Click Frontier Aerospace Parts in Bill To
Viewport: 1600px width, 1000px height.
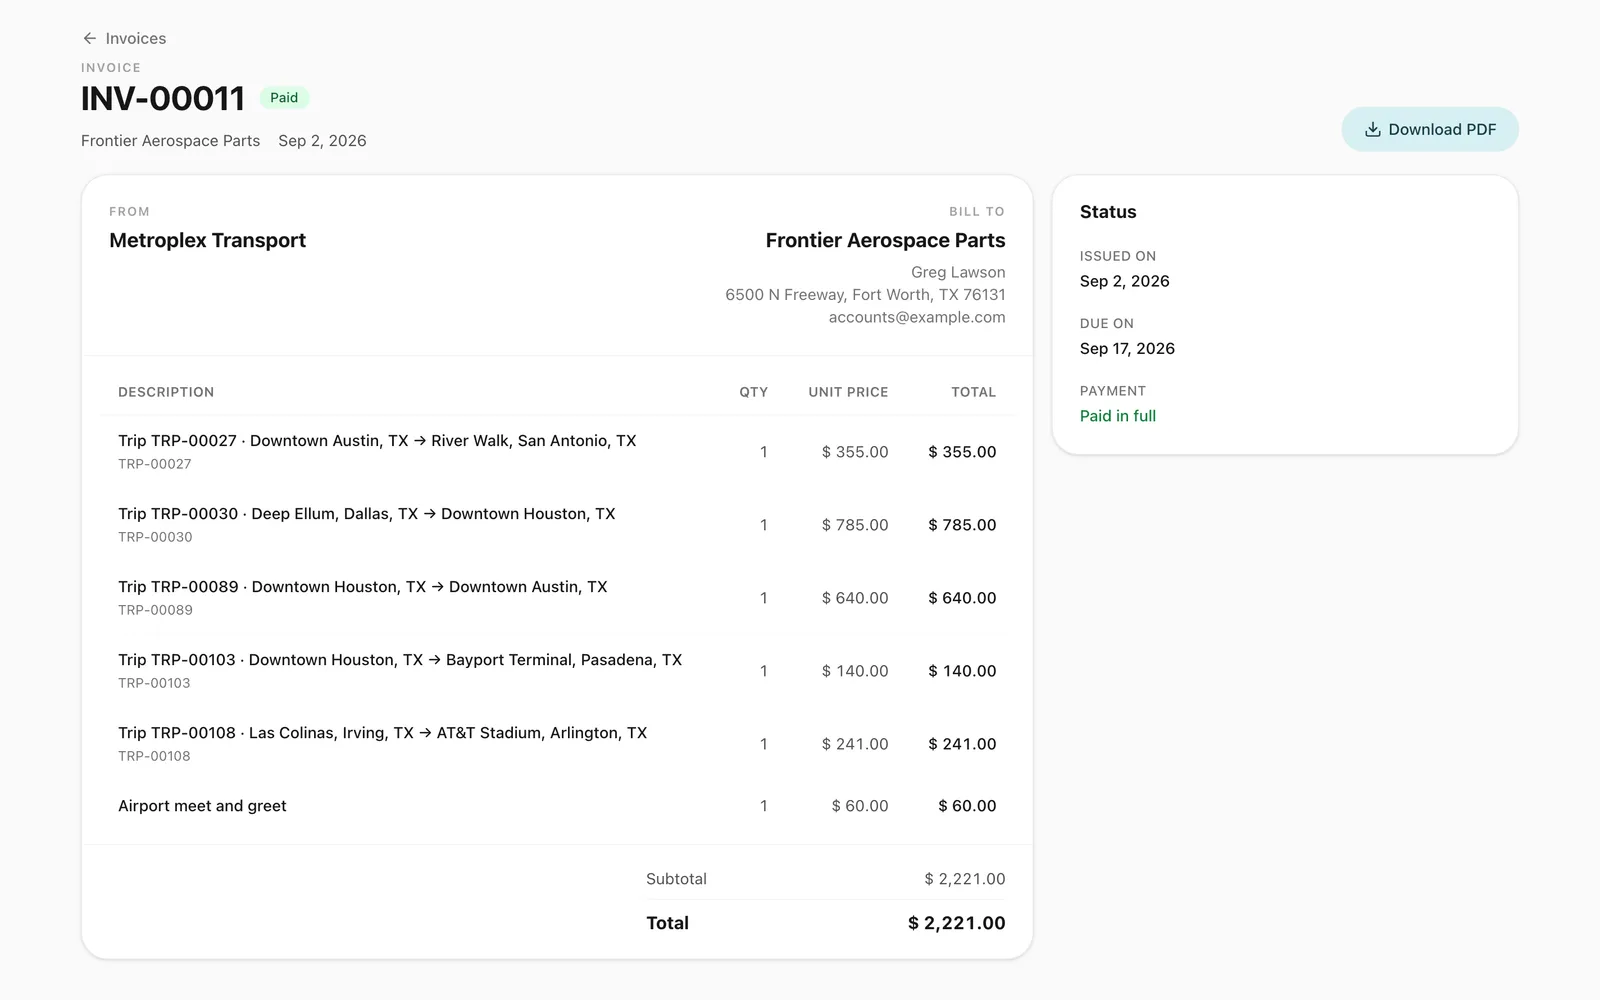(x=885, y=240)
